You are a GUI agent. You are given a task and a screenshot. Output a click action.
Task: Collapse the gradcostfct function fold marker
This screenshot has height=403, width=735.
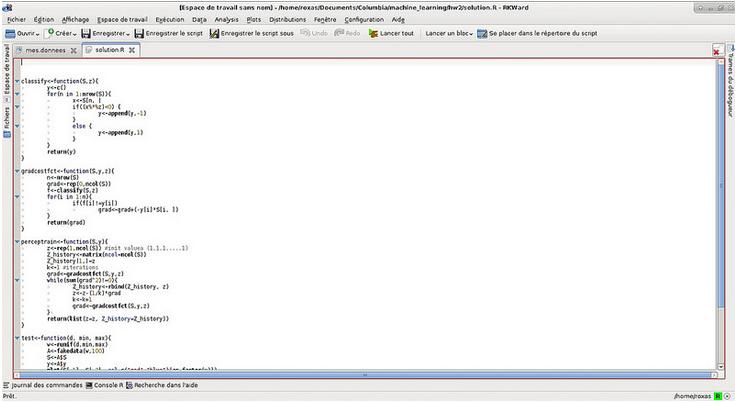pyautogui.click(x=17, y=171)
